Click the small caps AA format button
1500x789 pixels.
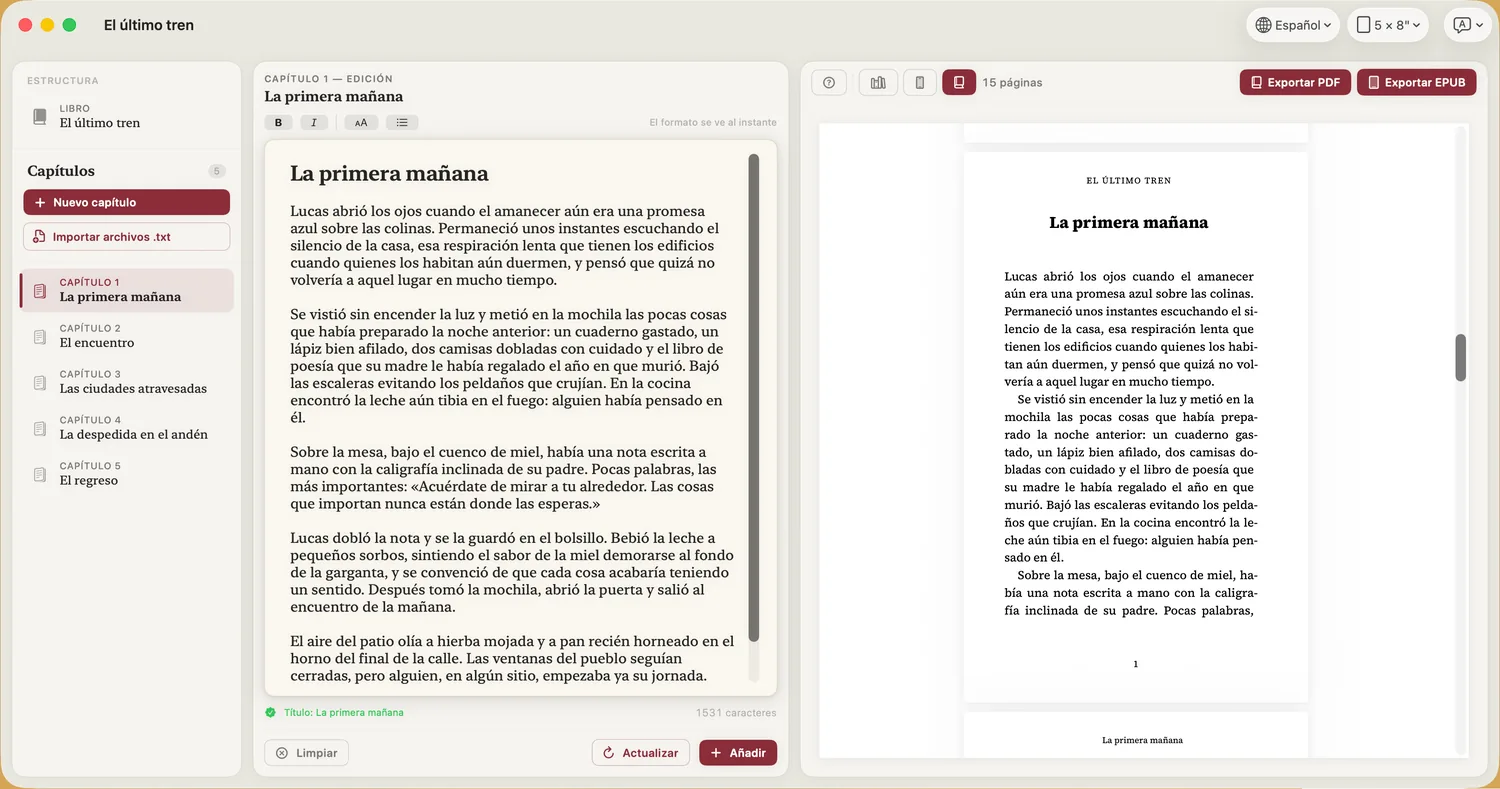(361, 123)
